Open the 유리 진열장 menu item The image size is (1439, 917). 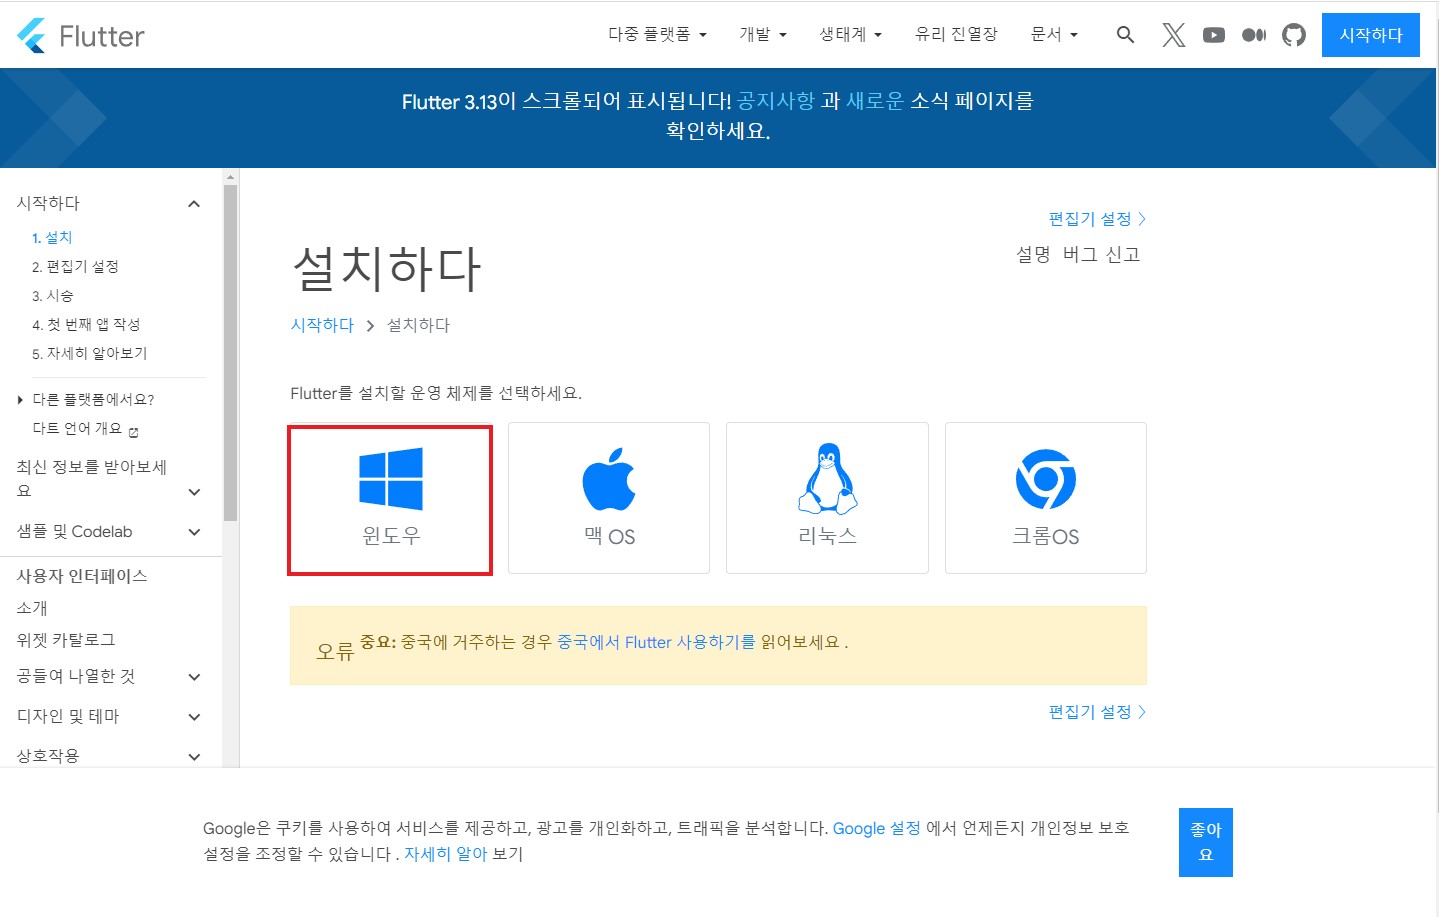pyautogui.click(x=956, y=34)
